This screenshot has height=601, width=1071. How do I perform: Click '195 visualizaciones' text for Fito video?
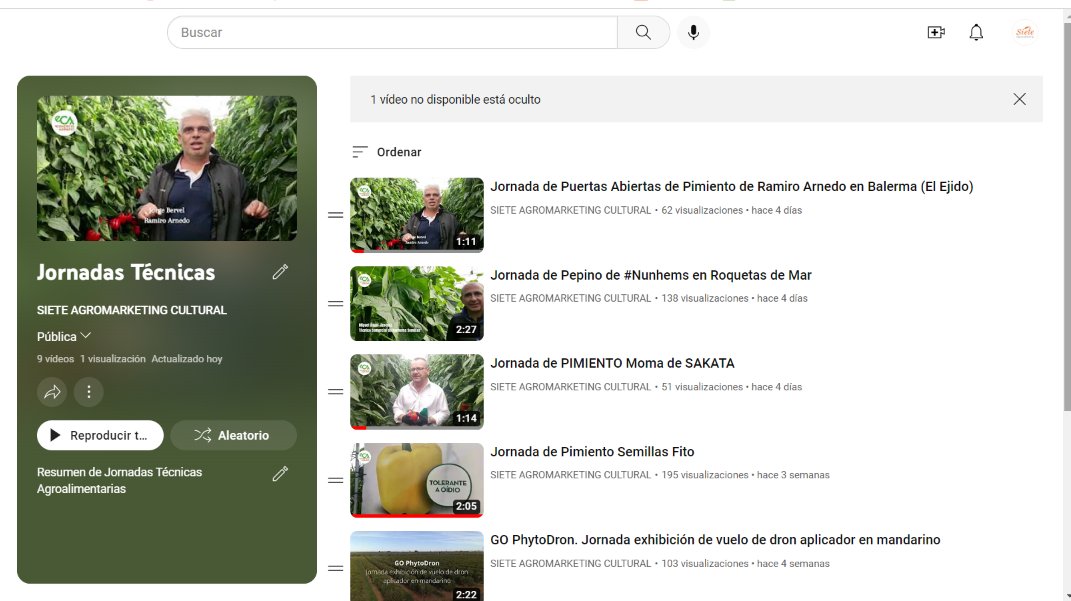click(x=705, y=475)
